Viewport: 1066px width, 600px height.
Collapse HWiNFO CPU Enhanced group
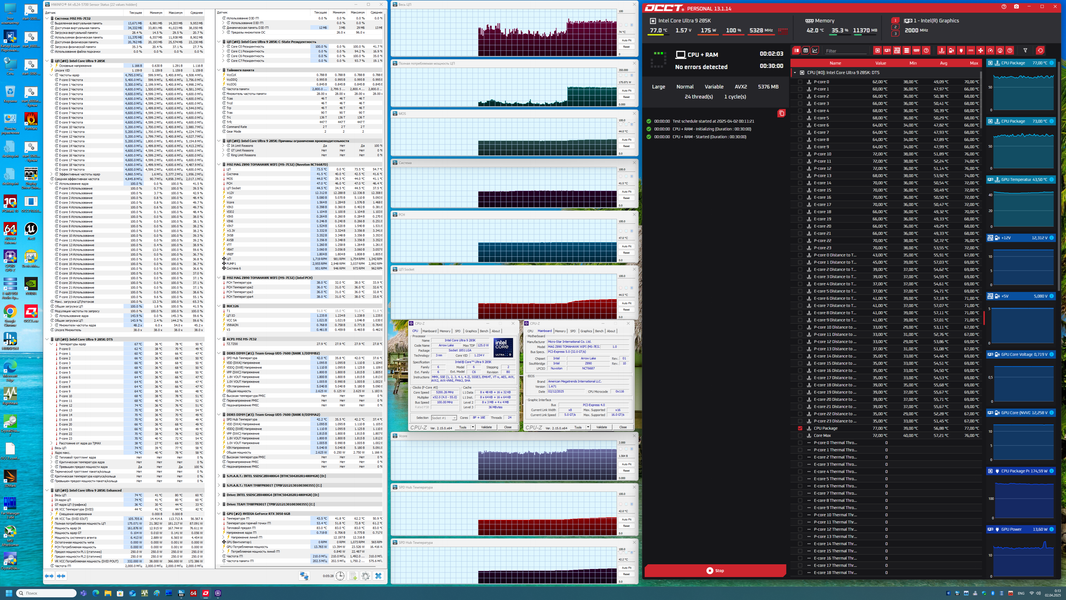coord(47,490)
